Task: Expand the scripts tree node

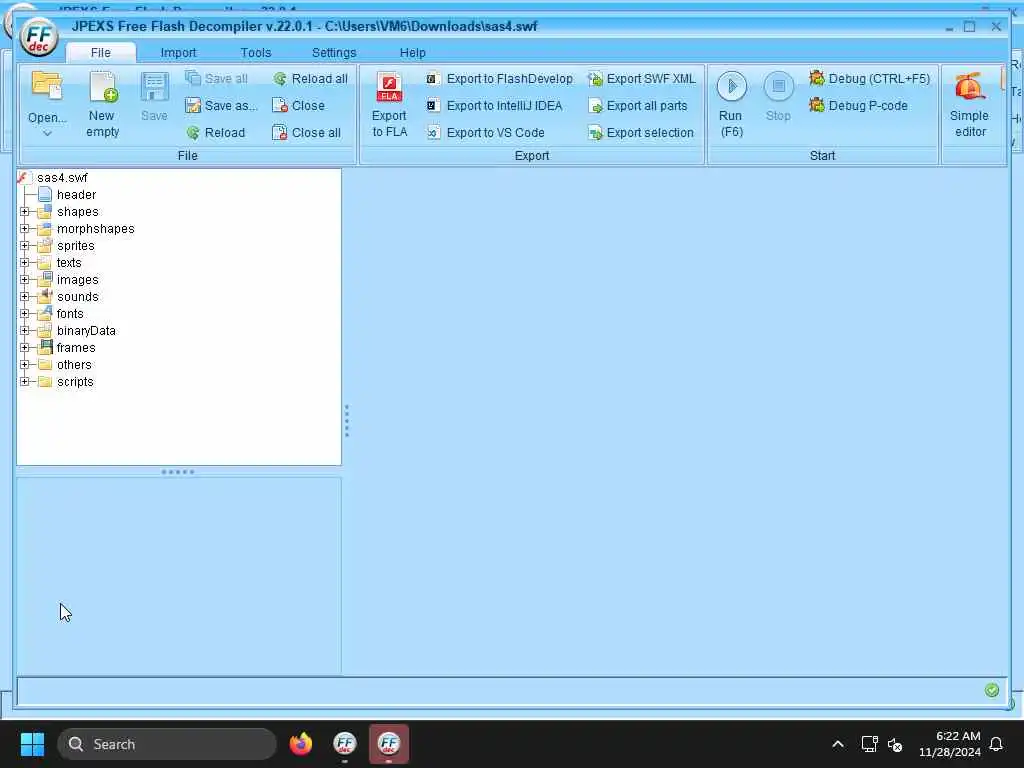Action: coord(25,381)
